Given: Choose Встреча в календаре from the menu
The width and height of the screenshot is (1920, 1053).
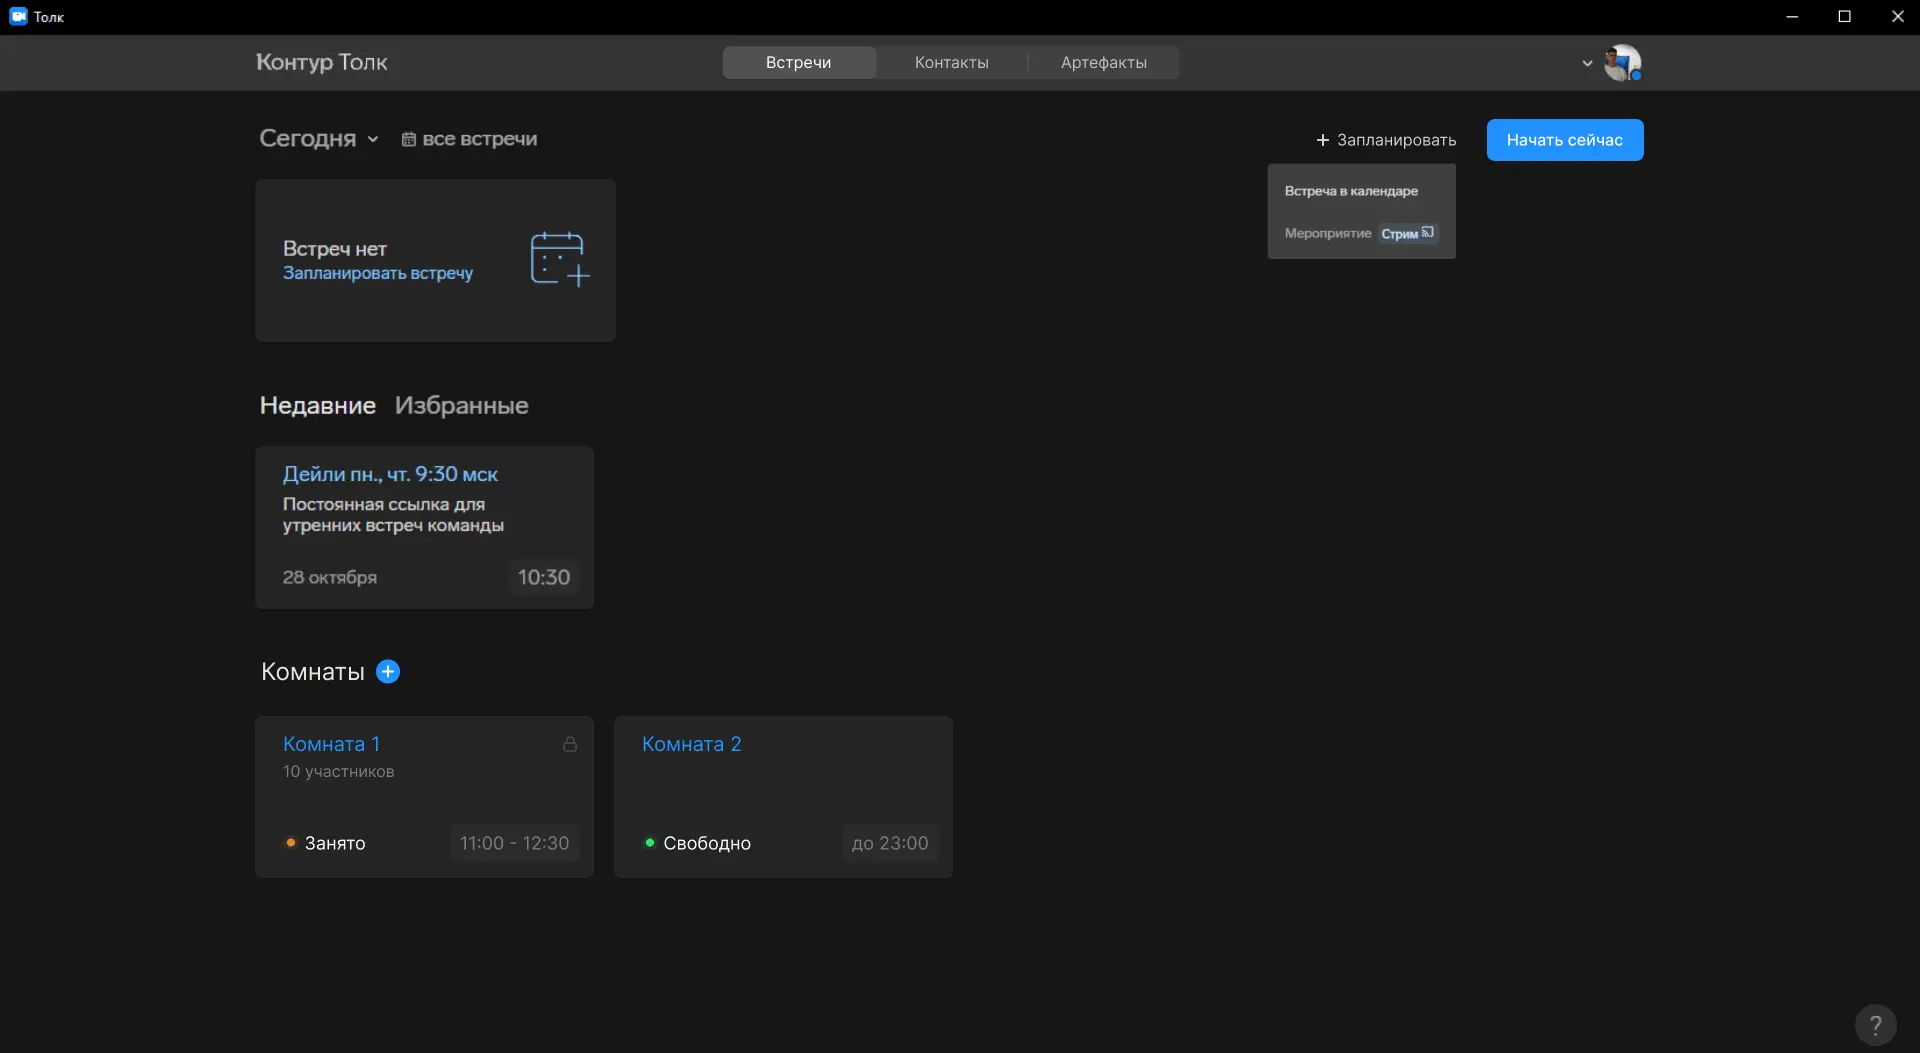Looking at the screenshot, I should (x=1350, y=191).
